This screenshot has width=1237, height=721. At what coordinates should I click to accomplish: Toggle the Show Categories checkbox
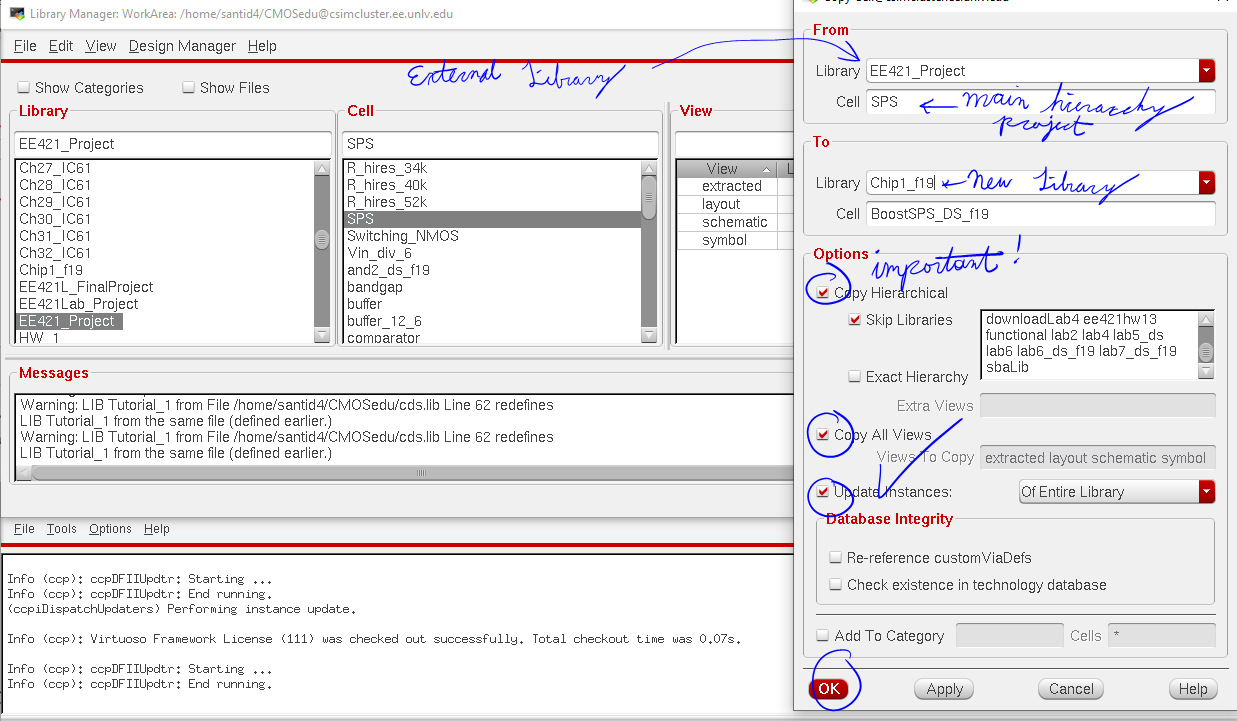point(24,88)
